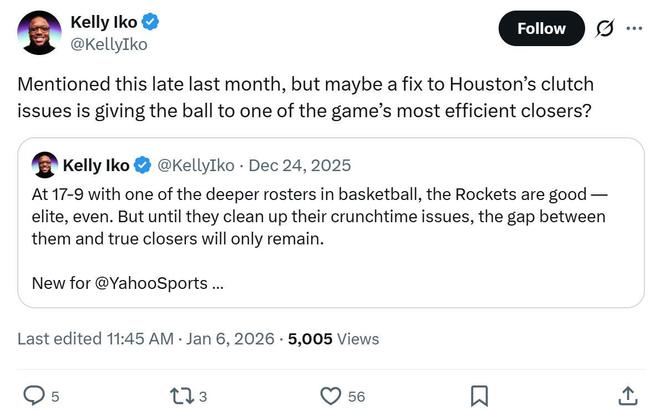Open the Grok slash-circle icon
Screen dimensions: 660x410
[605, 29]
